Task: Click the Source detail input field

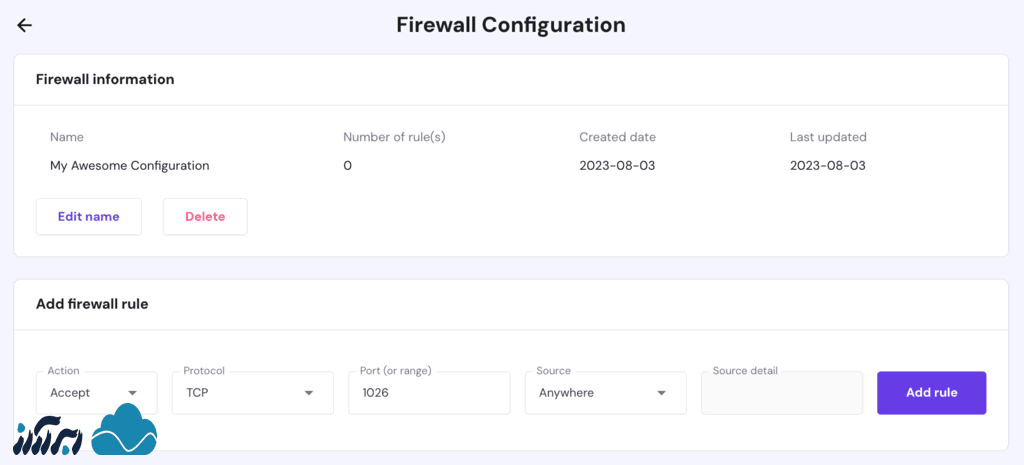Action: [x=781, y=393]
